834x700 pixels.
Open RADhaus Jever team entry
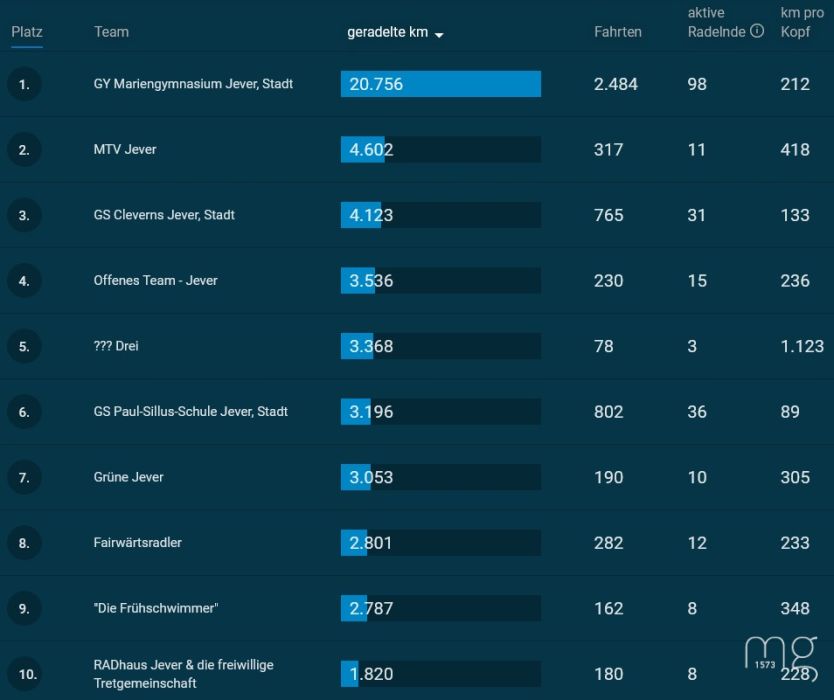(184, 674)
